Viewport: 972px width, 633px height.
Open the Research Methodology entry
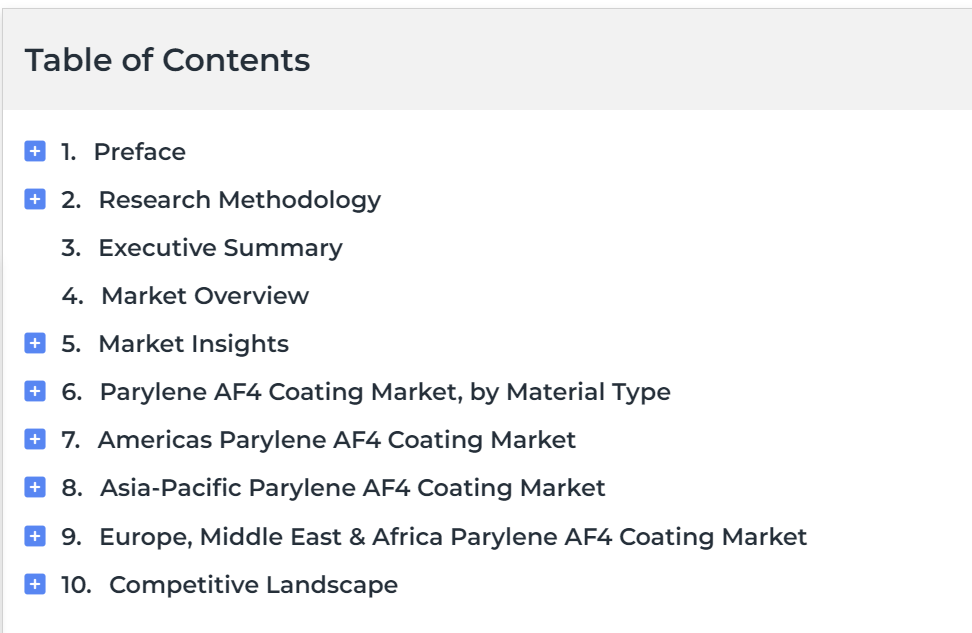coord(240,200)
